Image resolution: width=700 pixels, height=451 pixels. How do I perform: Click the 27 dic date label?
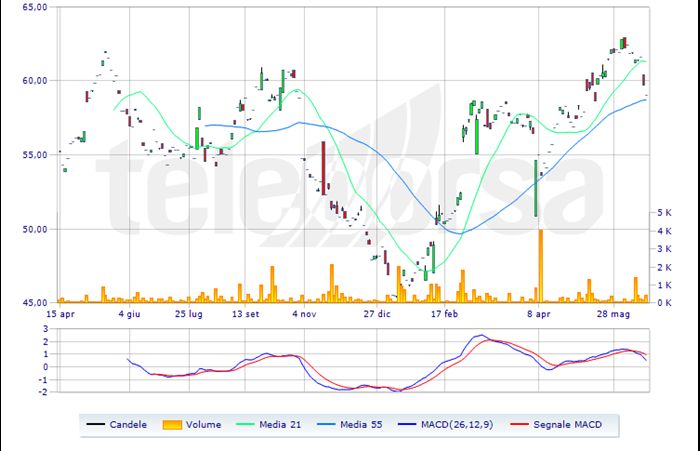(377, 314)
